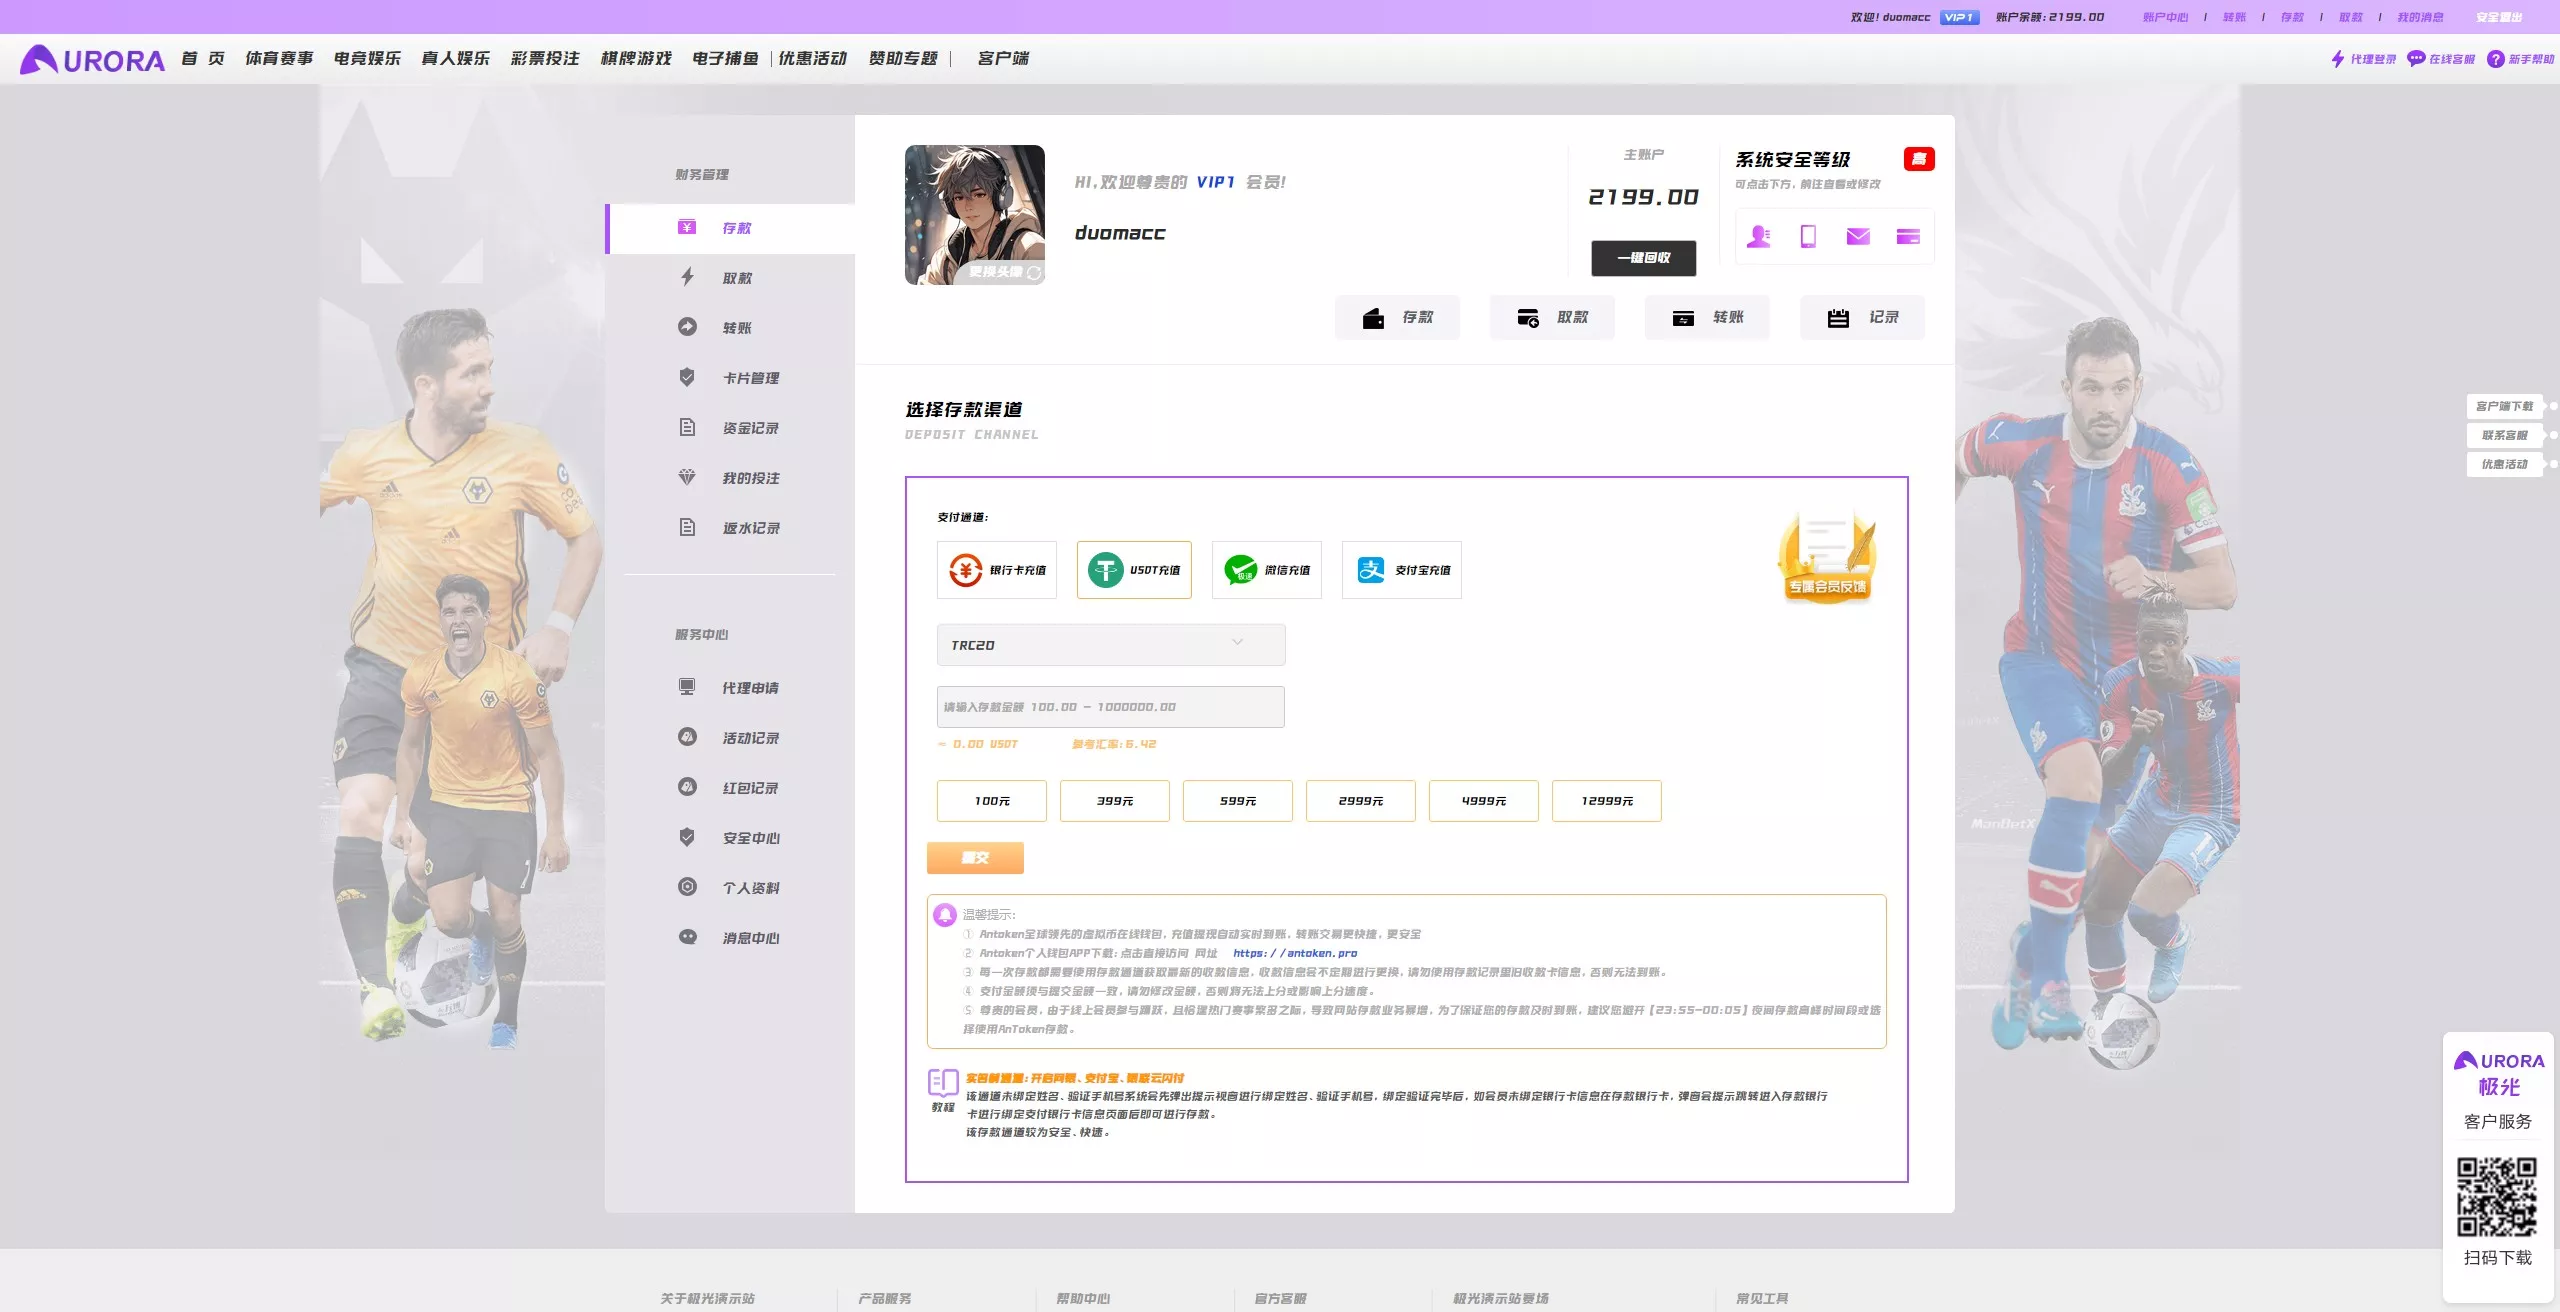This screenshot has height=1312, width=2560.
Task: Open 资金记录 in the sidebar
Action: point(730,428)
